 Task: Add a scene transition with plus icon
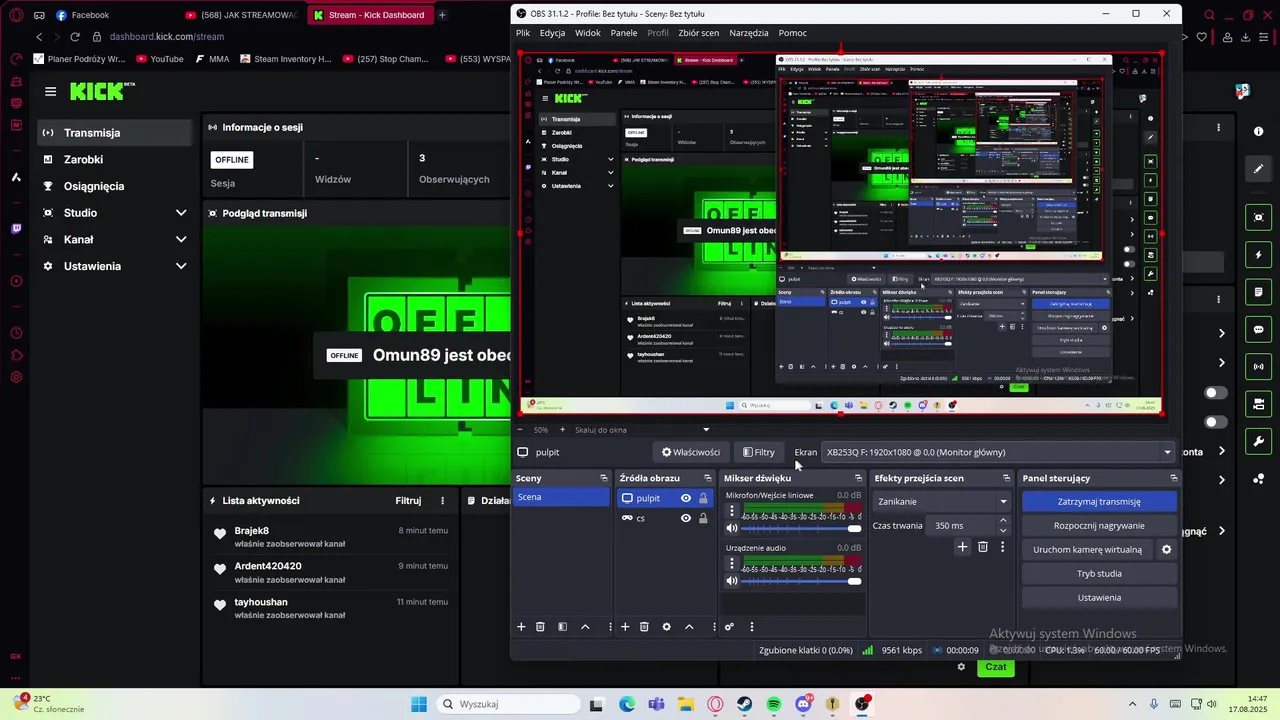click(x=962, y=547)
